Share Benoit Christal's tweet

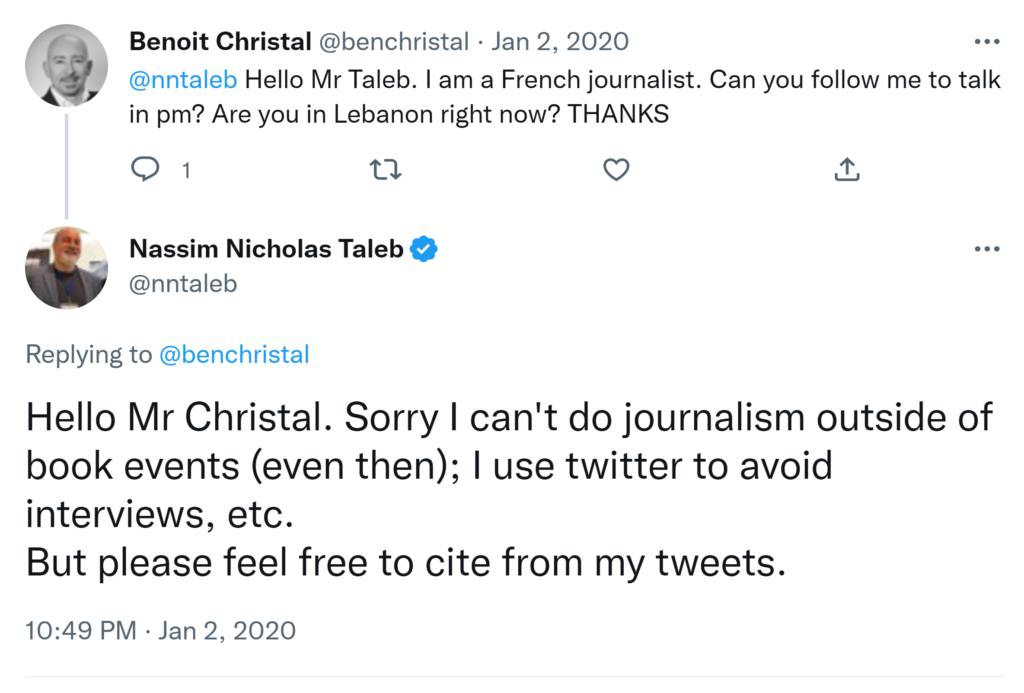click(847, 171)
